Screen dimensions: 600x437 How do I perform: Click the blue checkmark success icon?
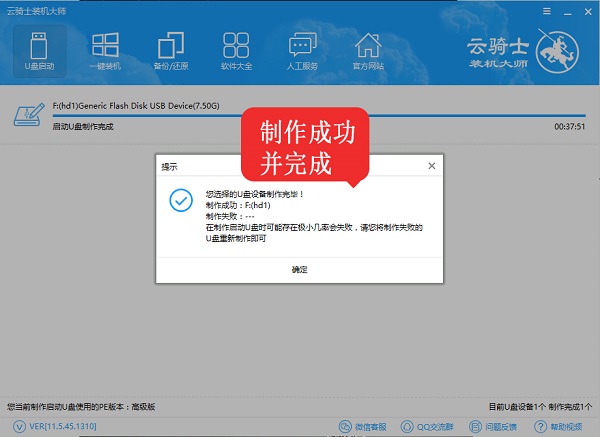coord(181,200)
